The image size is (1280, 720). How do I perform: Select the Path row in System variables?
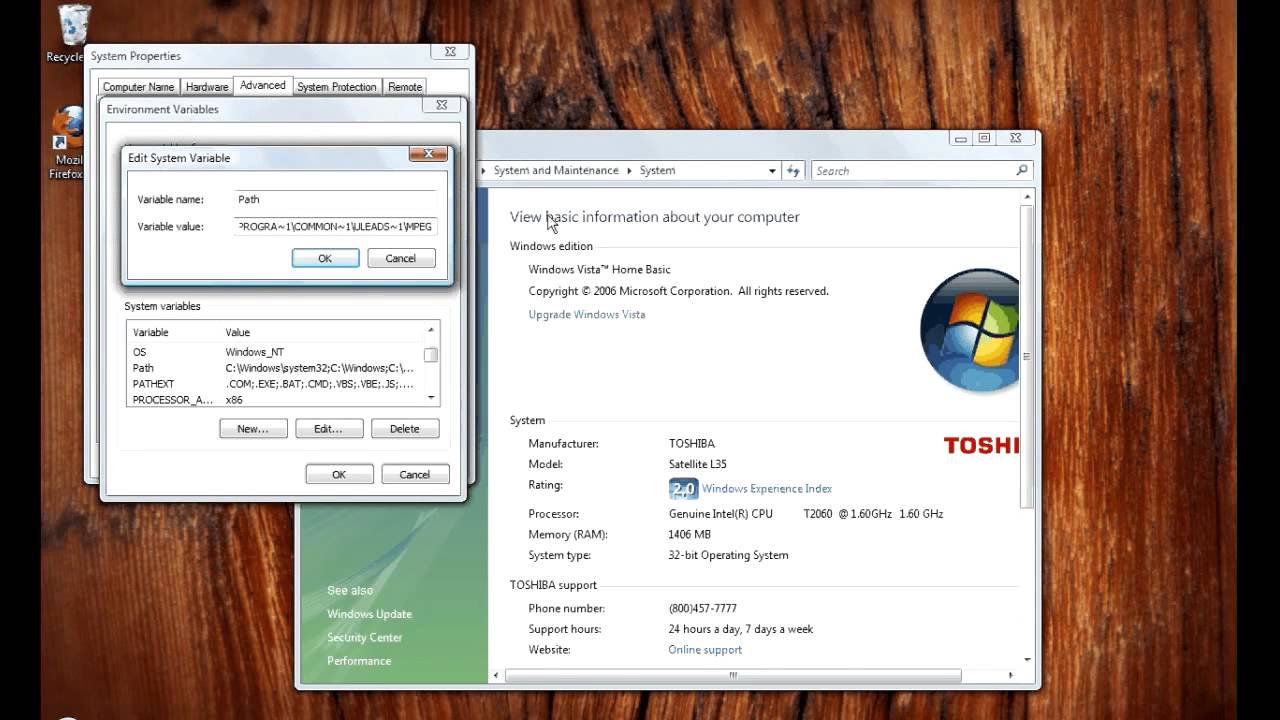click(x=275, y=368)
